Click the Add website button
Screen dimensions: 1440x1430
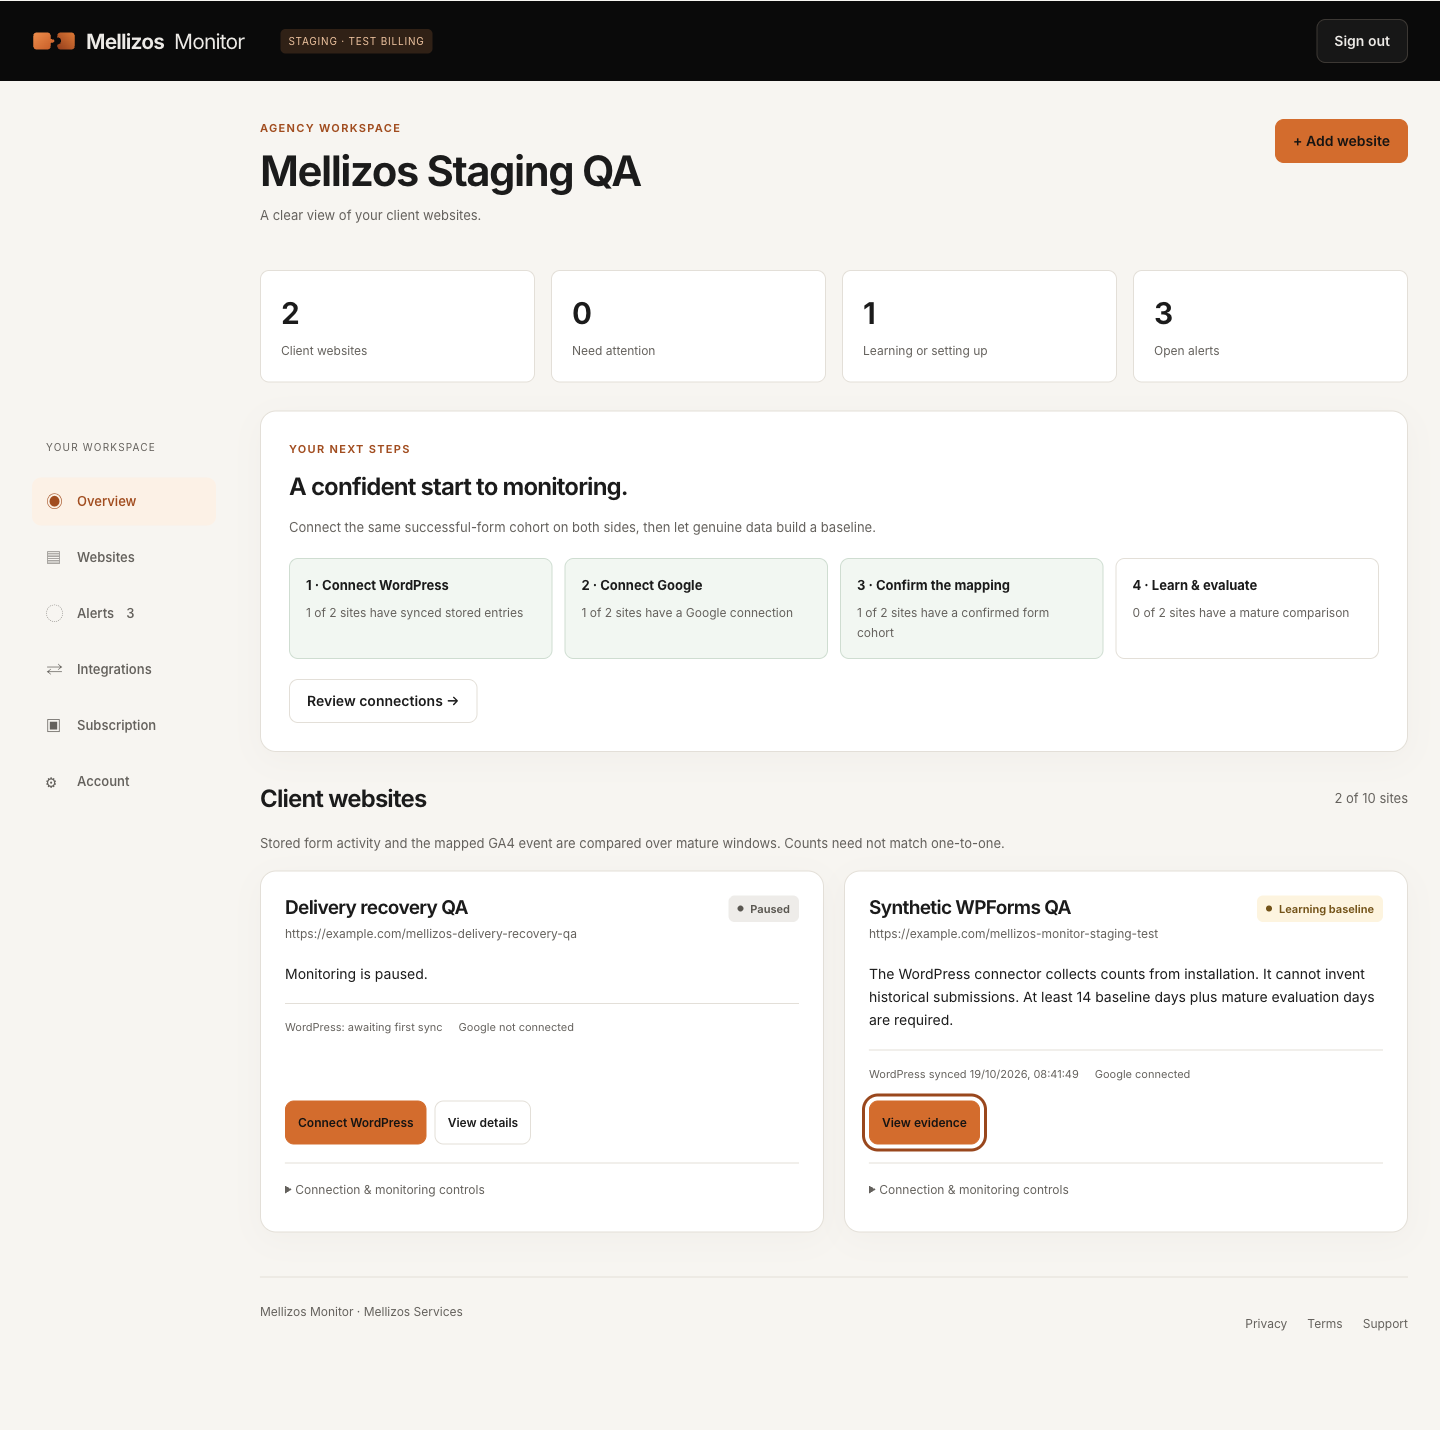(1341, 141)
